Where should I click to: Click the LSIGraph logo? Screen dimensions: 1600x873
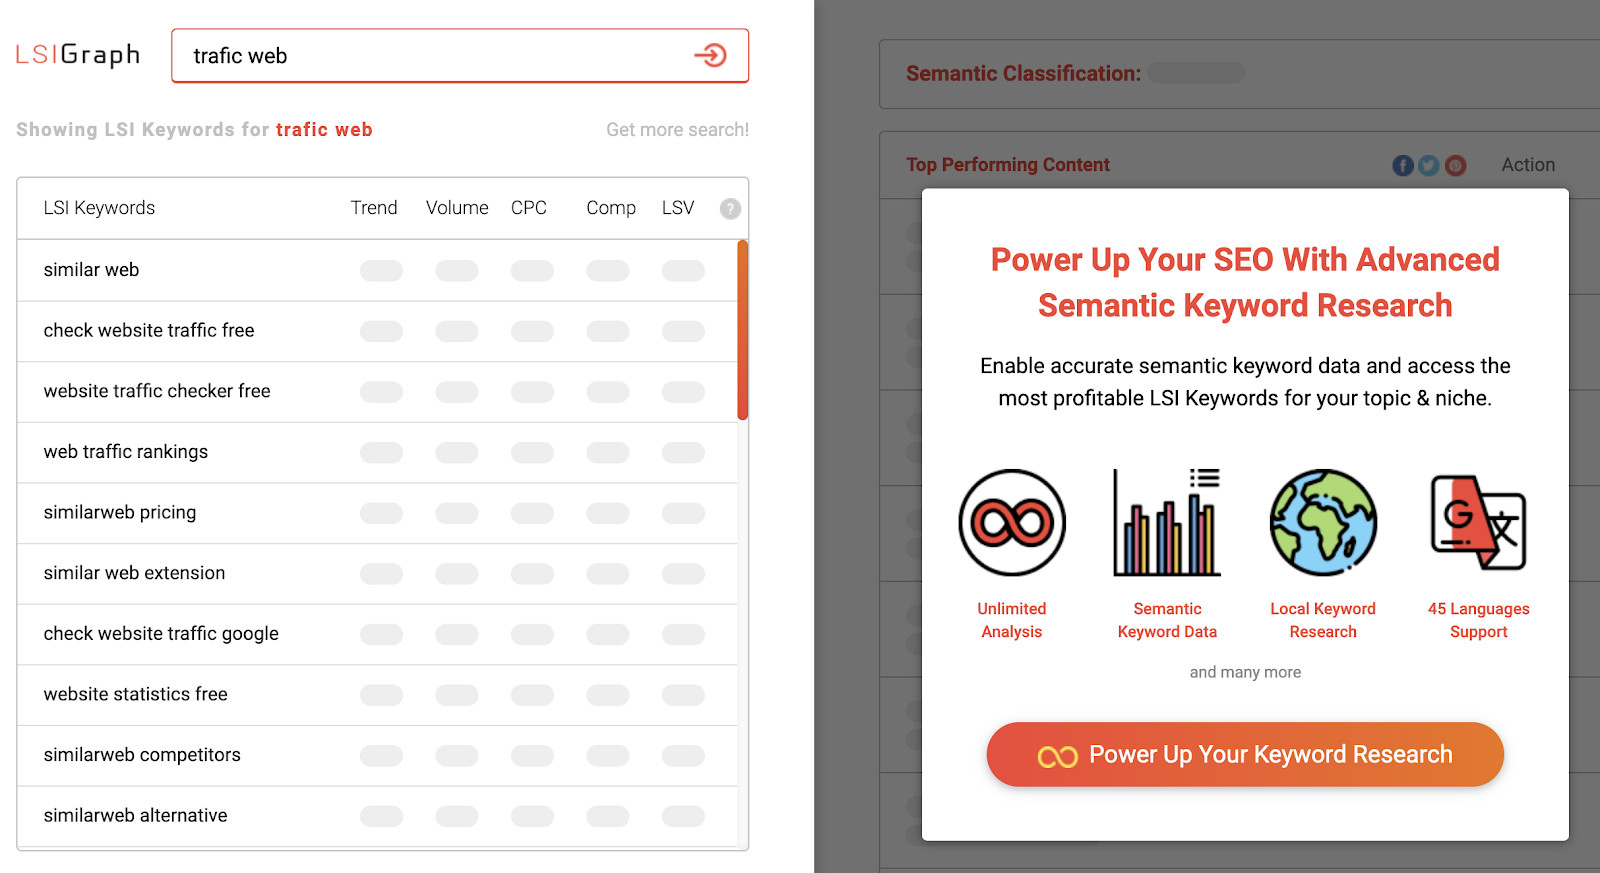coord(78,55)
